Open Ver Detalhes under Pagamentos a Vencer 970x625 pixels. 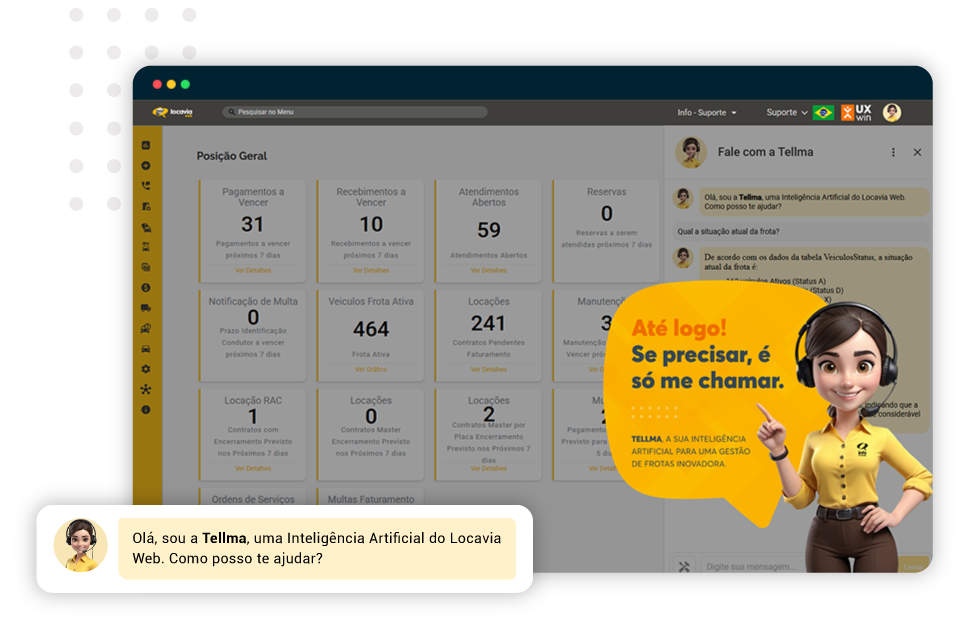253,270
